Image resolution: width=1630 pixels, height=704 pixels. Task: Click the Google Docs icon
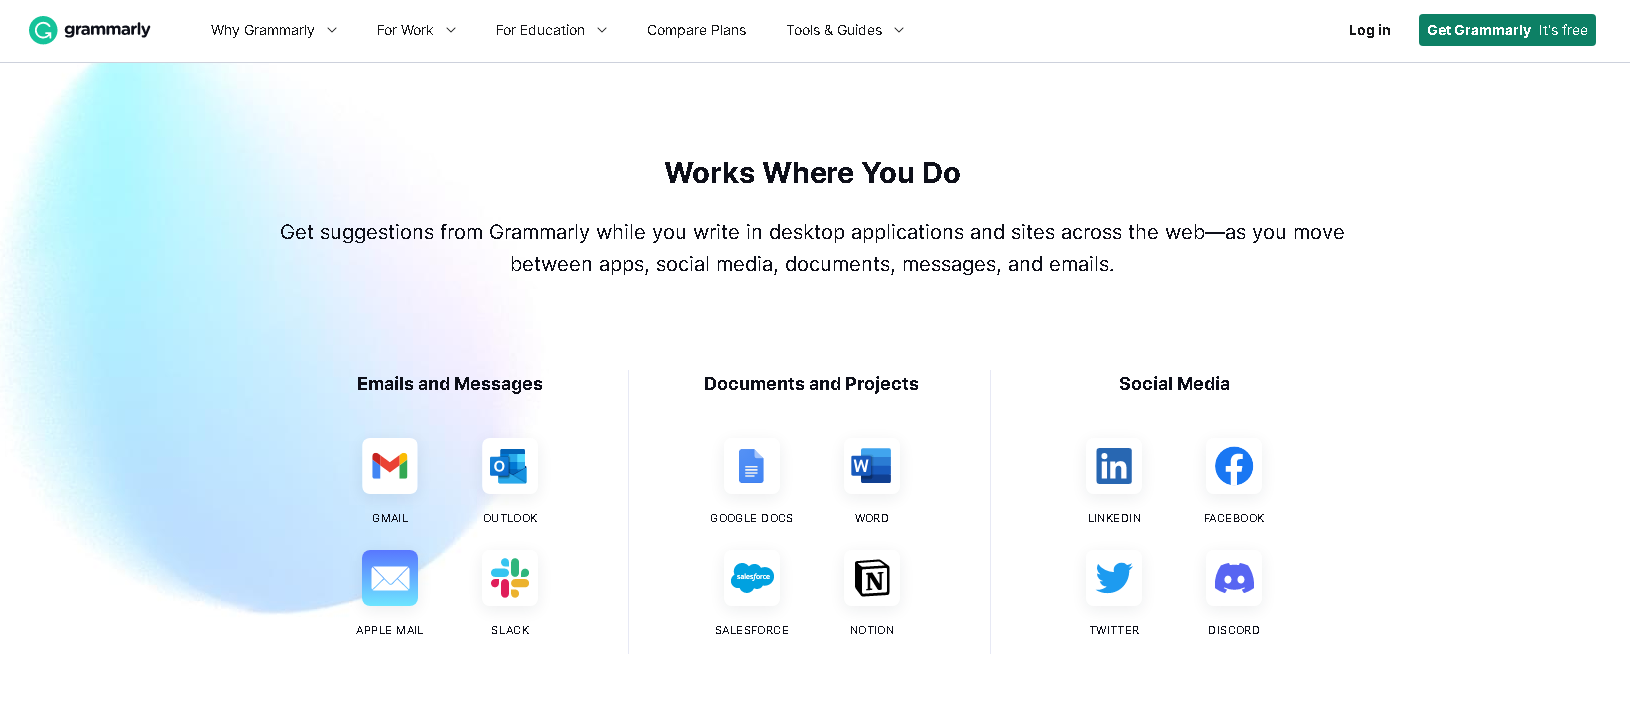tap(752, 466)
